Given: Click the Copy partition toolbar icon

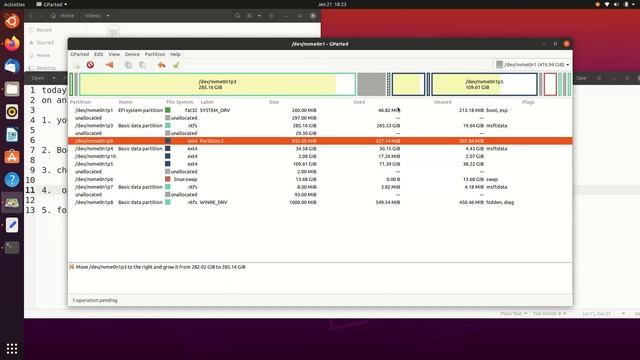Looking at the screenshot, I should [128, 65].
